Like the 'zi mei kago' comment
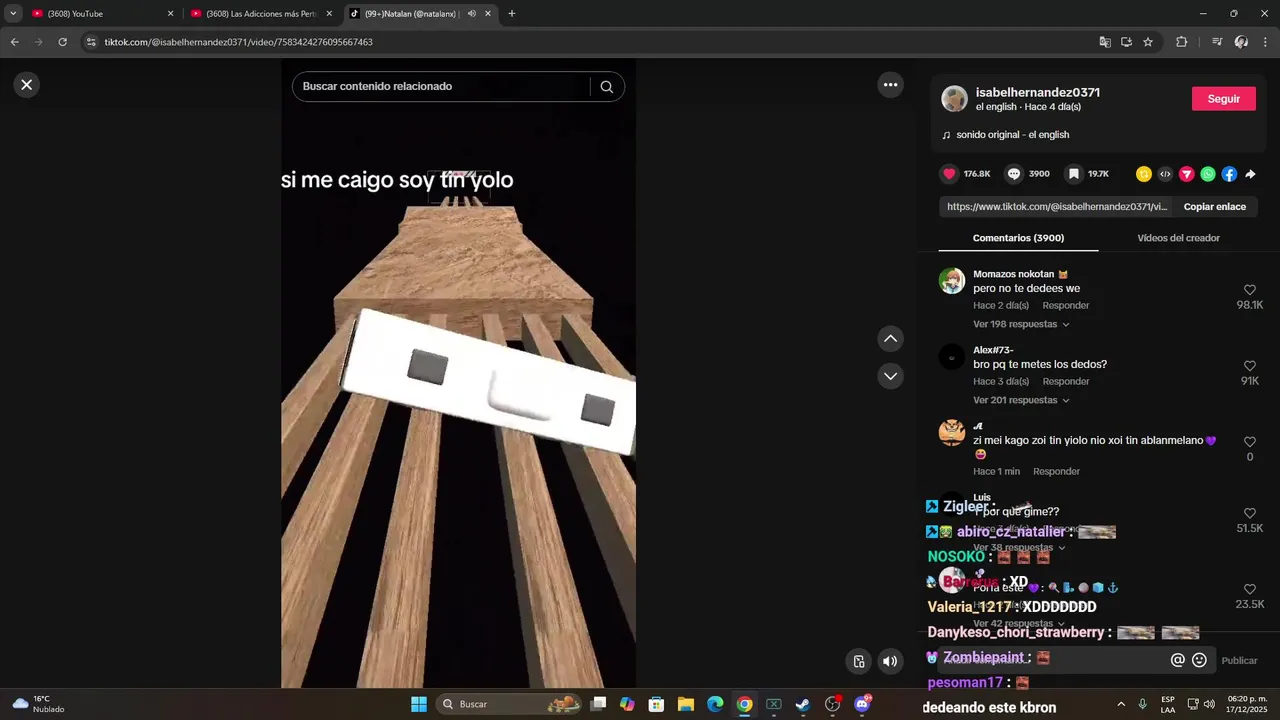This screenshot has height=720, width=1280. (x=1249, y=442)
